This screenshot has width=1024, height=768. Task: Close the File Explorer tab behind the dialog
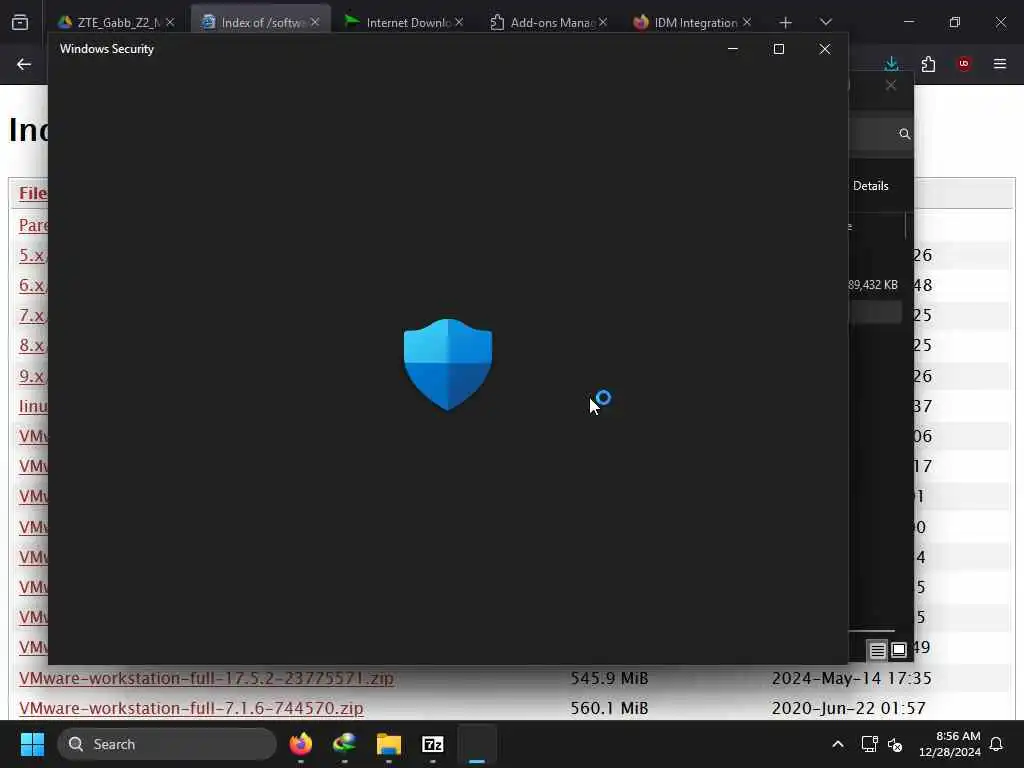(891, 86)
